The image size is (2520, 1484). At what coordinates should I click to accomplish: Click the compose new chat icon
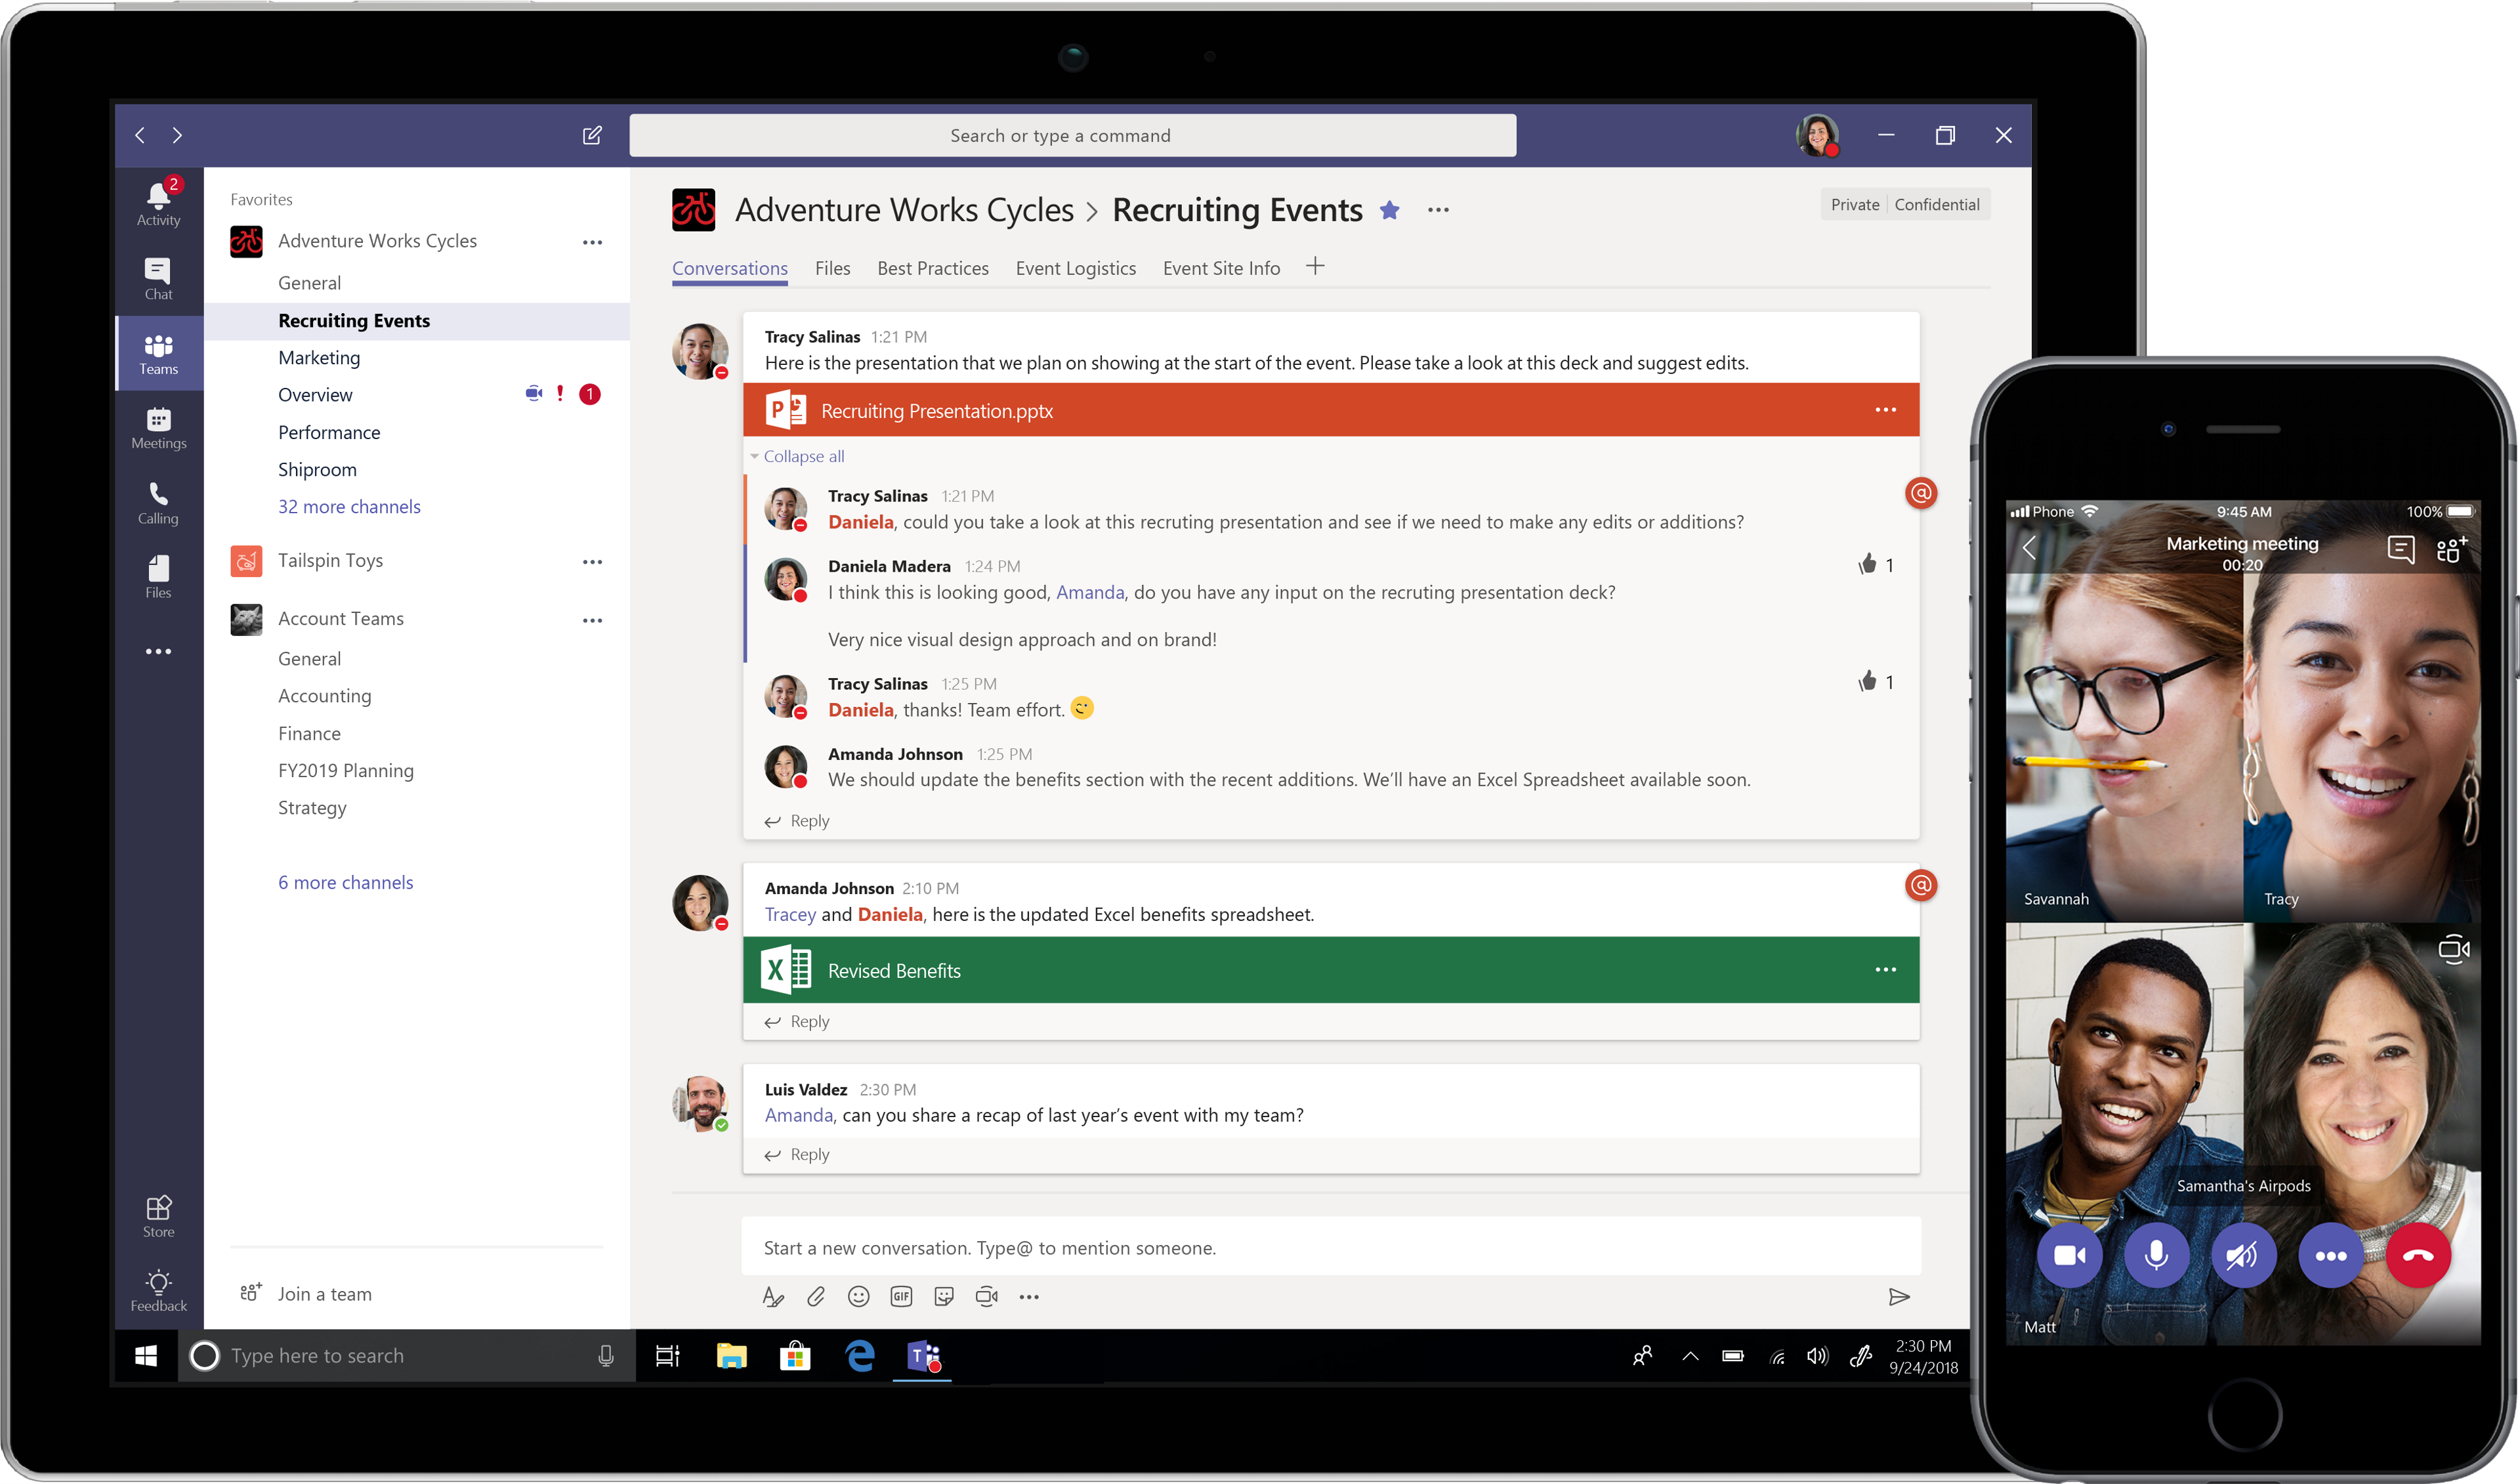click(x=592, y=135)
